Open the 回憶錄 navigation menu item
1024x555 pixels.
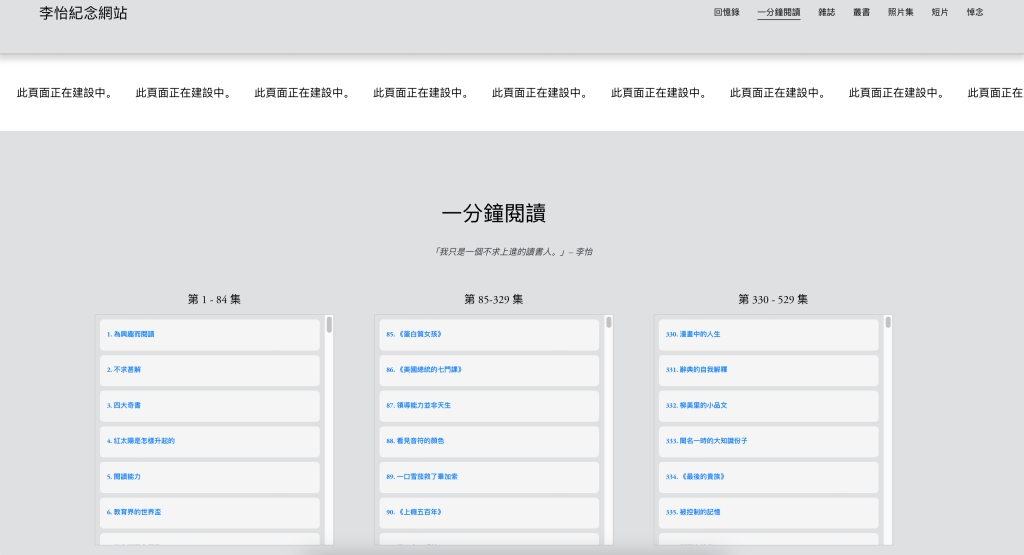tap(726, 12)
